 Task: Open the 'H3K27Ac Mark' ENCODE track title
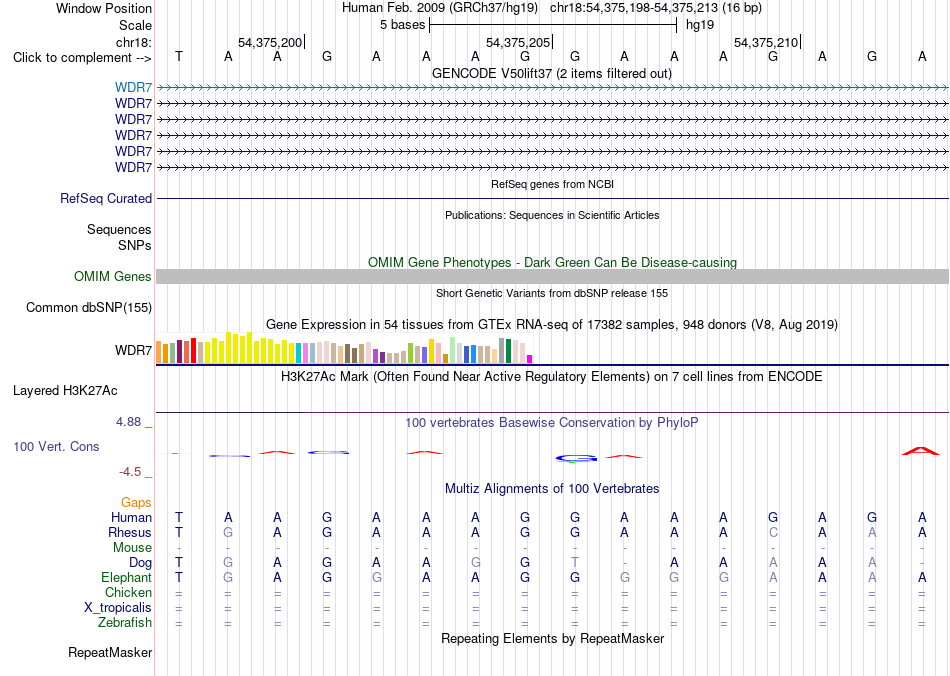pos(552,377)
